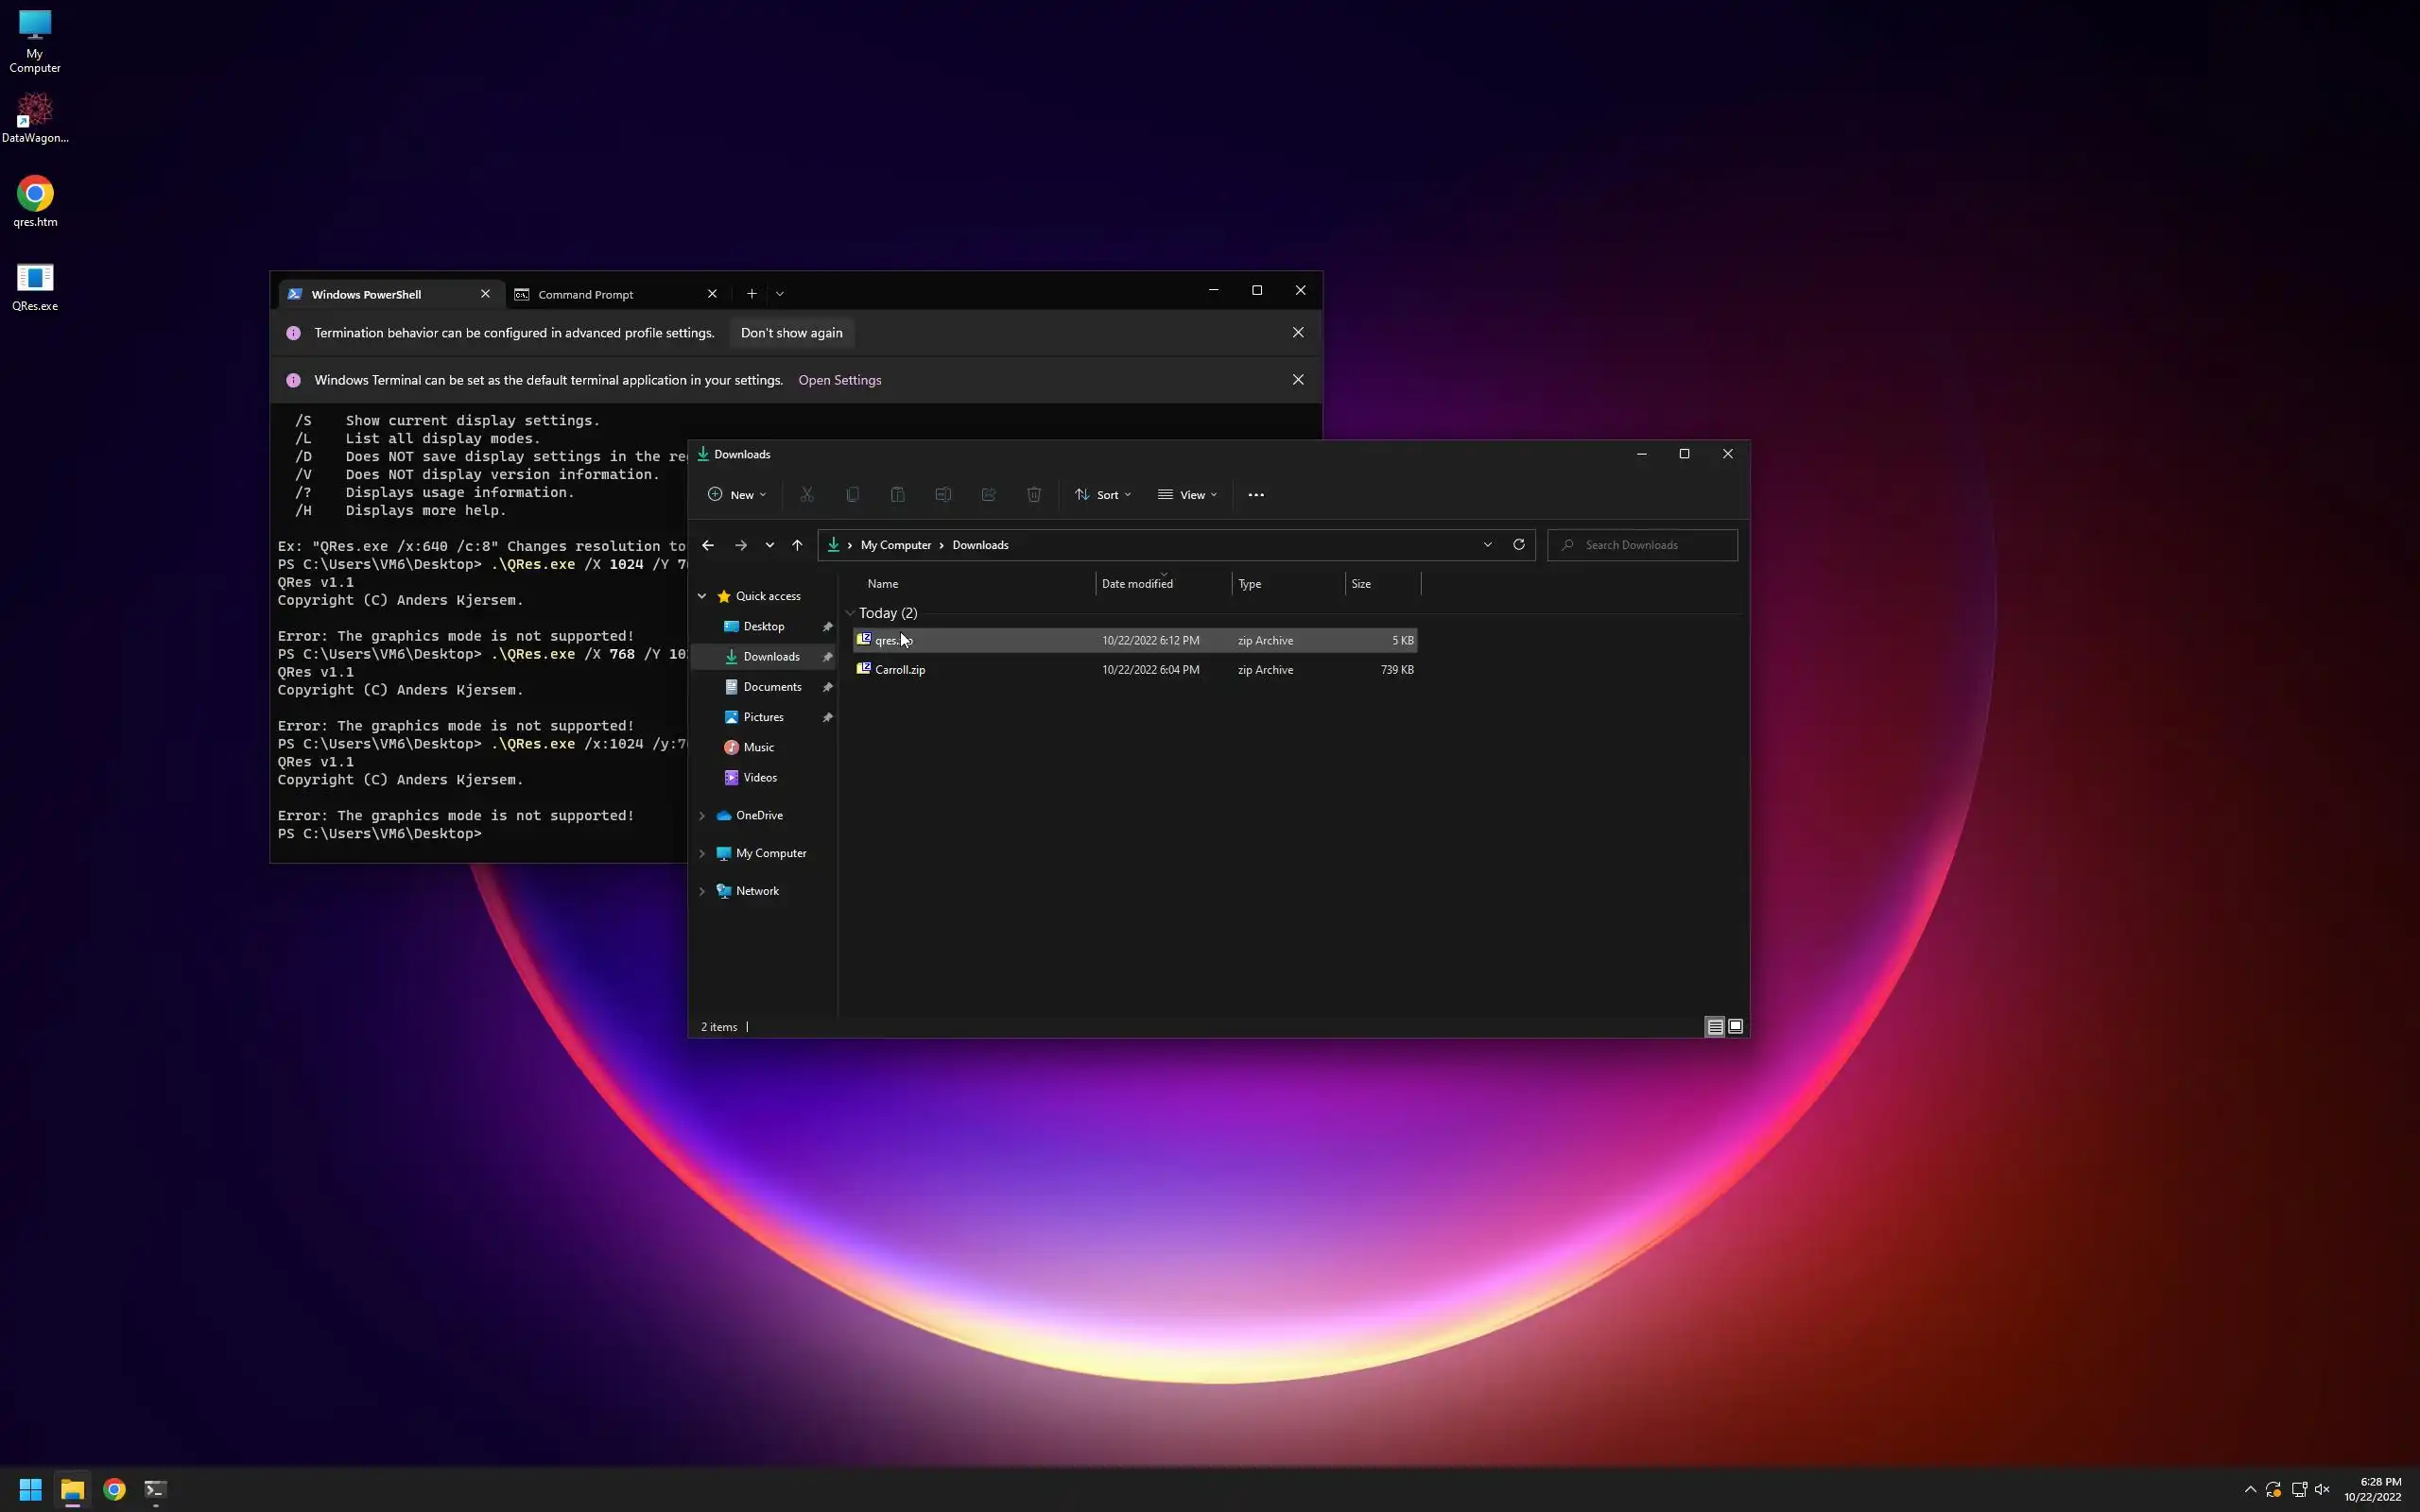Click the Up one level arrow
This screenshot has height=1512, width=2420.
tap(797, 545)
